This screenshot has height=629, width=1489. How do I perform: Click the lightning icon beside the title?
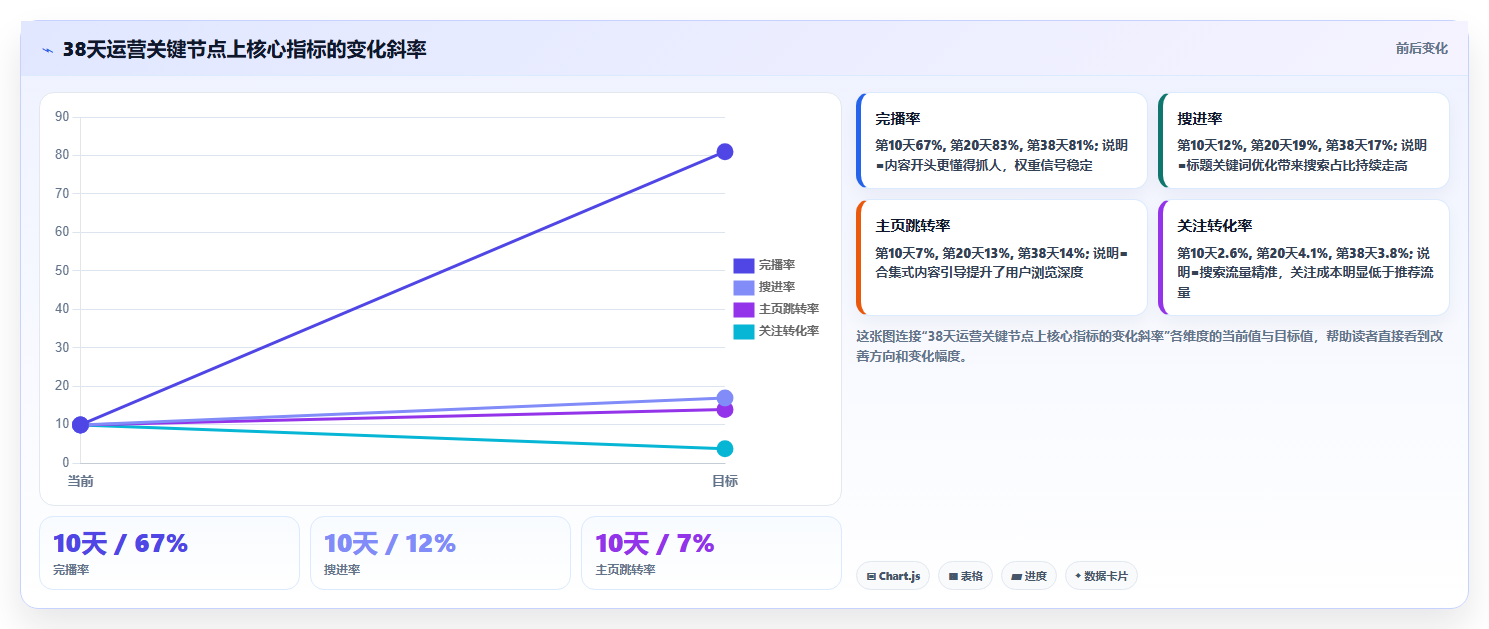47,50
